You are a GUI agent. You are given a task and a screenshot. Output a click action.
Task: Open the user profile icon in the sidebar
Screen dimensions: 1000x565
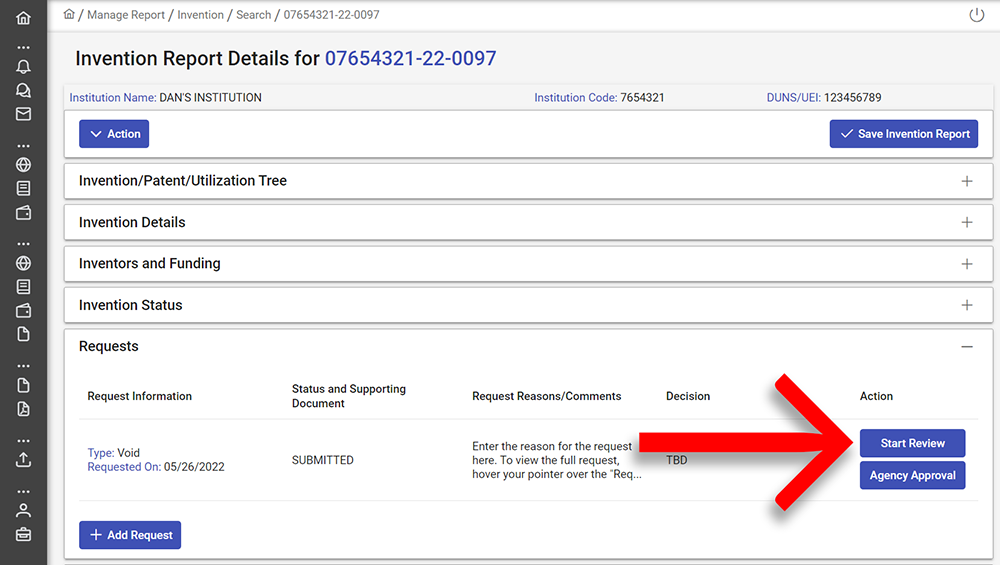tap(23, 510)
